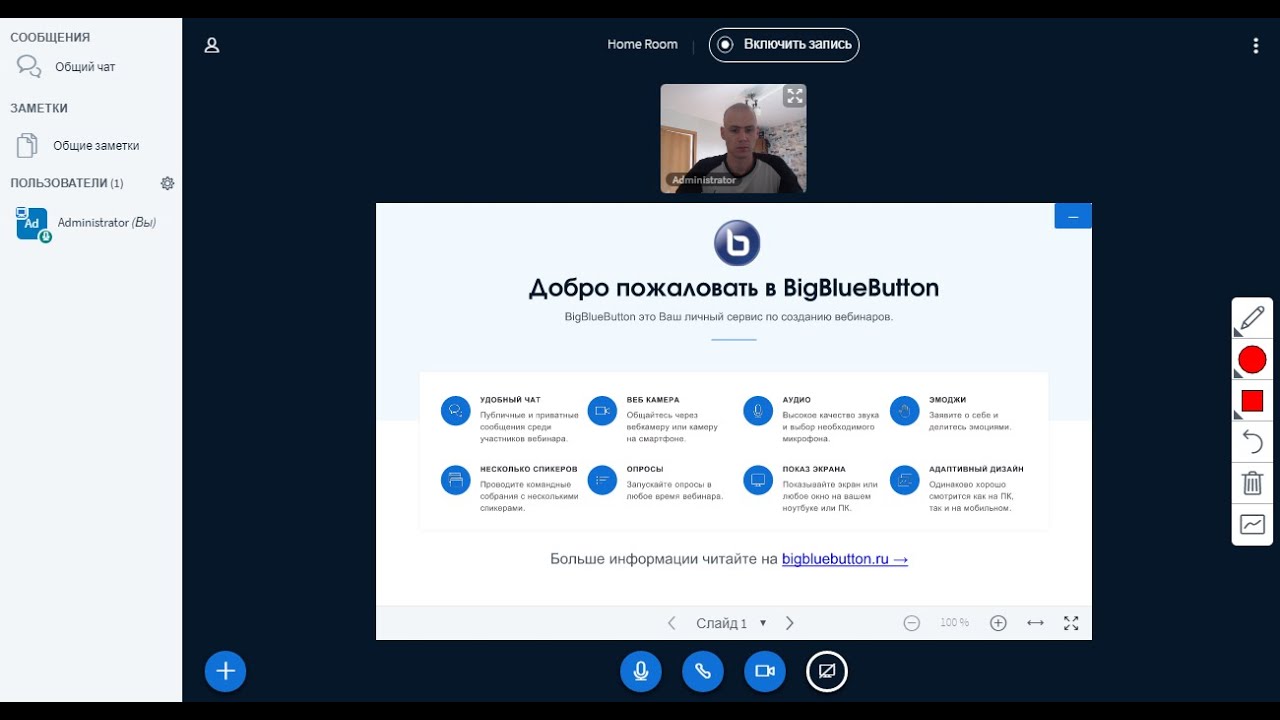Click the СООБЩЕНИЯ section header
Image resolution: width=1280 pixels, height=720 pixels.
50,37
